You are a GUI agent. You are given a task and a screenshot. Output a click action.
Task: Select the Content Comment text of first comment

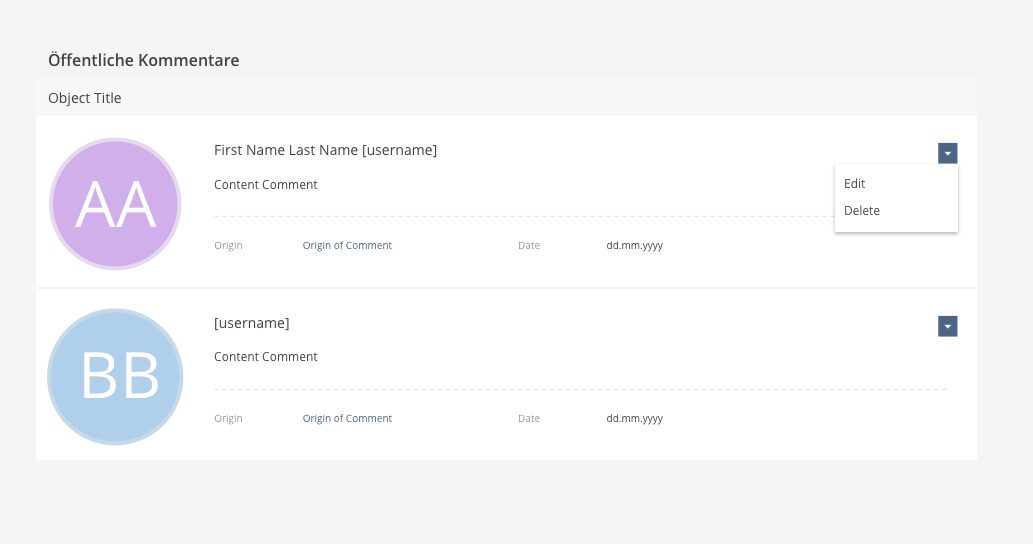(266, 185)
